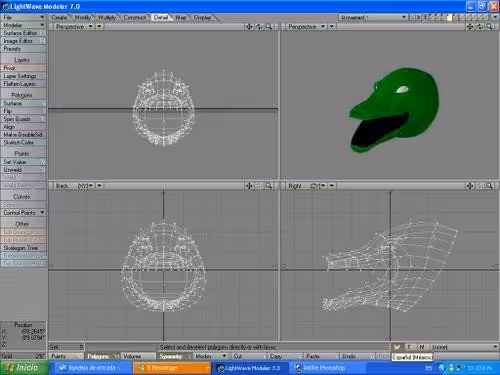Select the M vertex map type button

click(422, 347)
